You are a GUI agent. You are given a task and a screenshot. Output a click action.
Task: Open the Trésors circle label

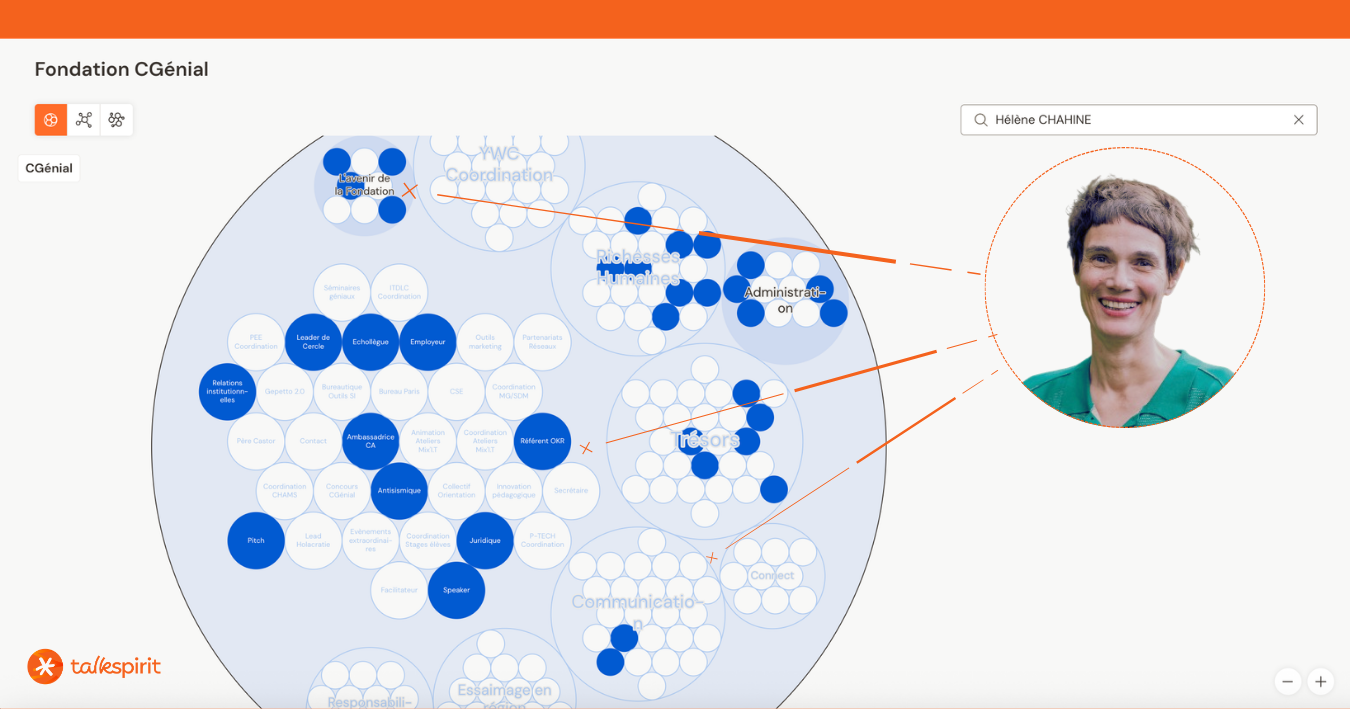click(x=706, y=440)
